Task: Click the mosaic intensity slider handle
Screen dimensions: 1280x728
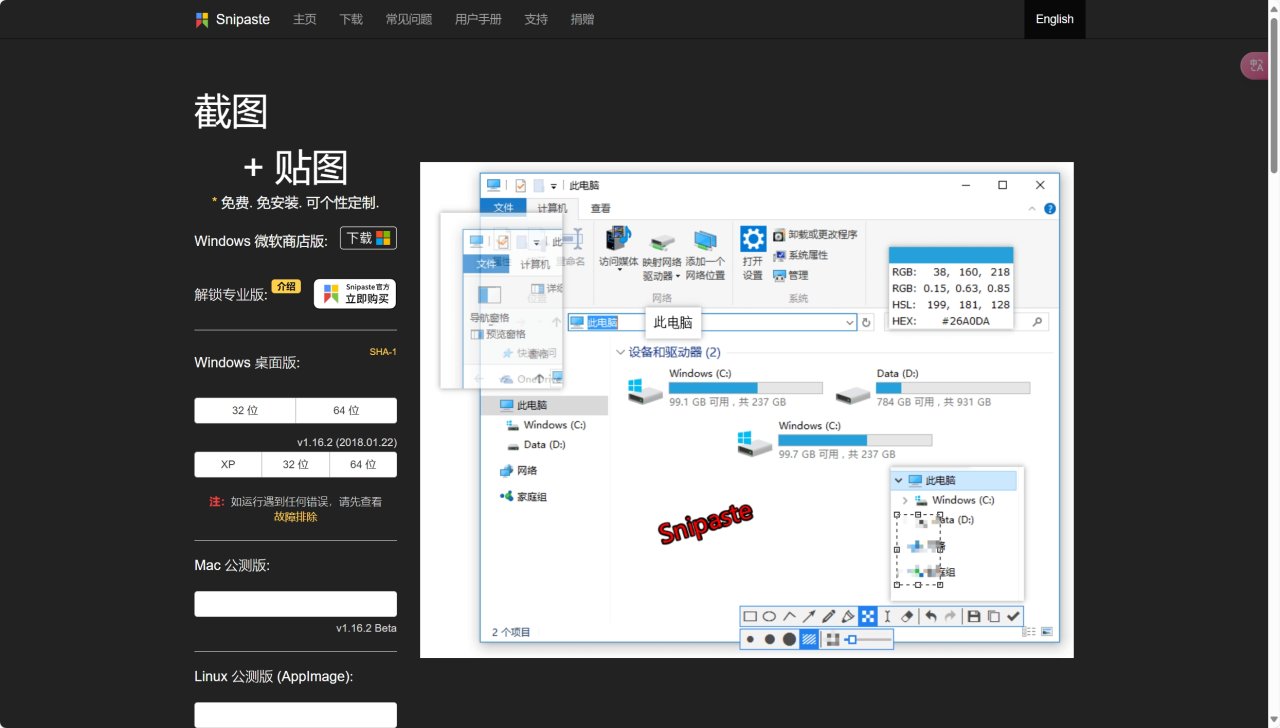Action: tap(851, 639)
